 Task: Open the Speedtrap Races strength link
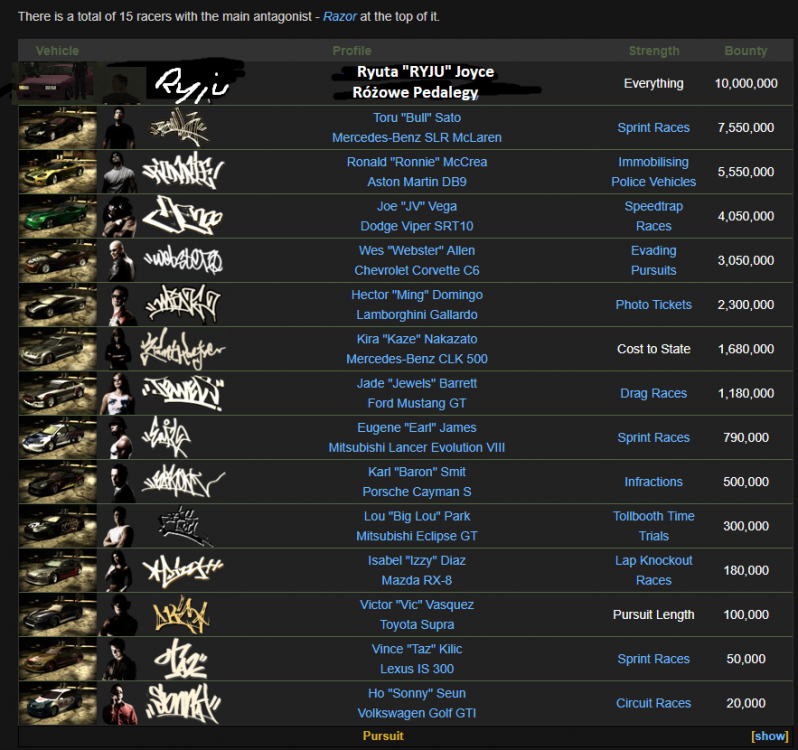(653, 216)
